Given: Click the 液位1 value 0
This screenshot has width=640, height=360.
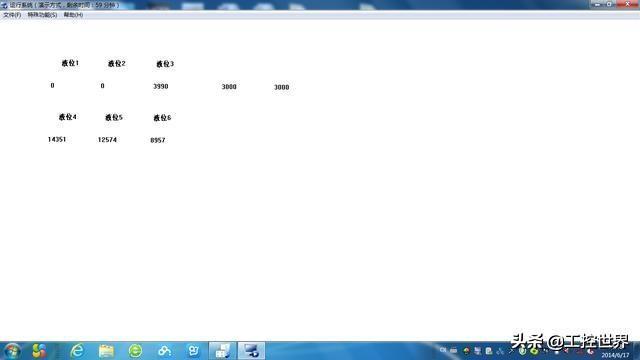Looking at the screenshot, I should [x=52, y=85].
